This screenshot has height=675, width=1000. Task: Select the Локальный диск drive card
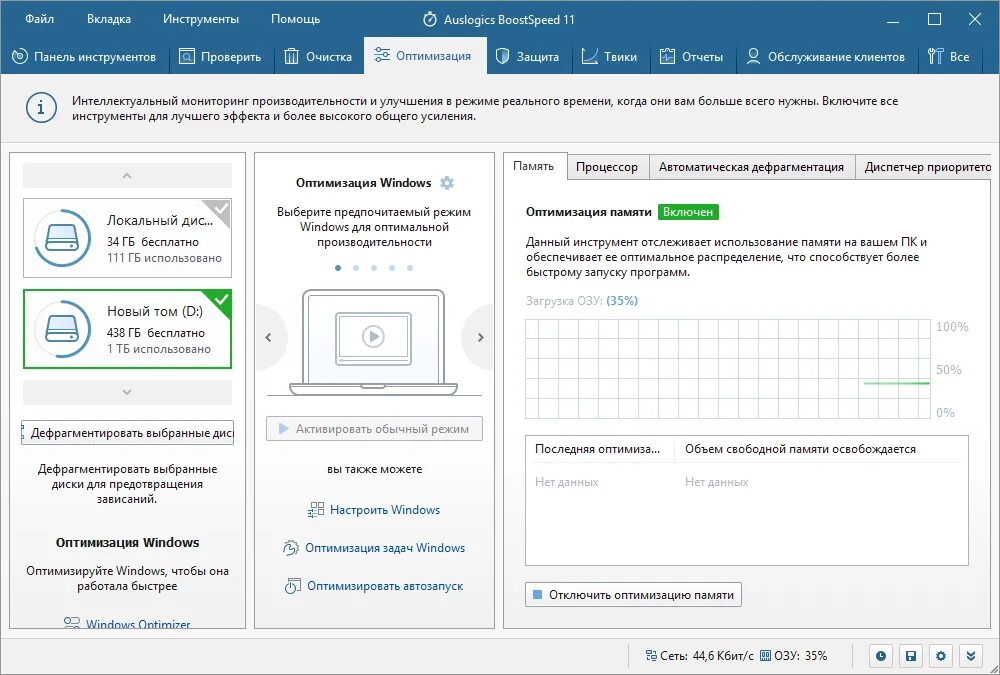coord(128,238)
